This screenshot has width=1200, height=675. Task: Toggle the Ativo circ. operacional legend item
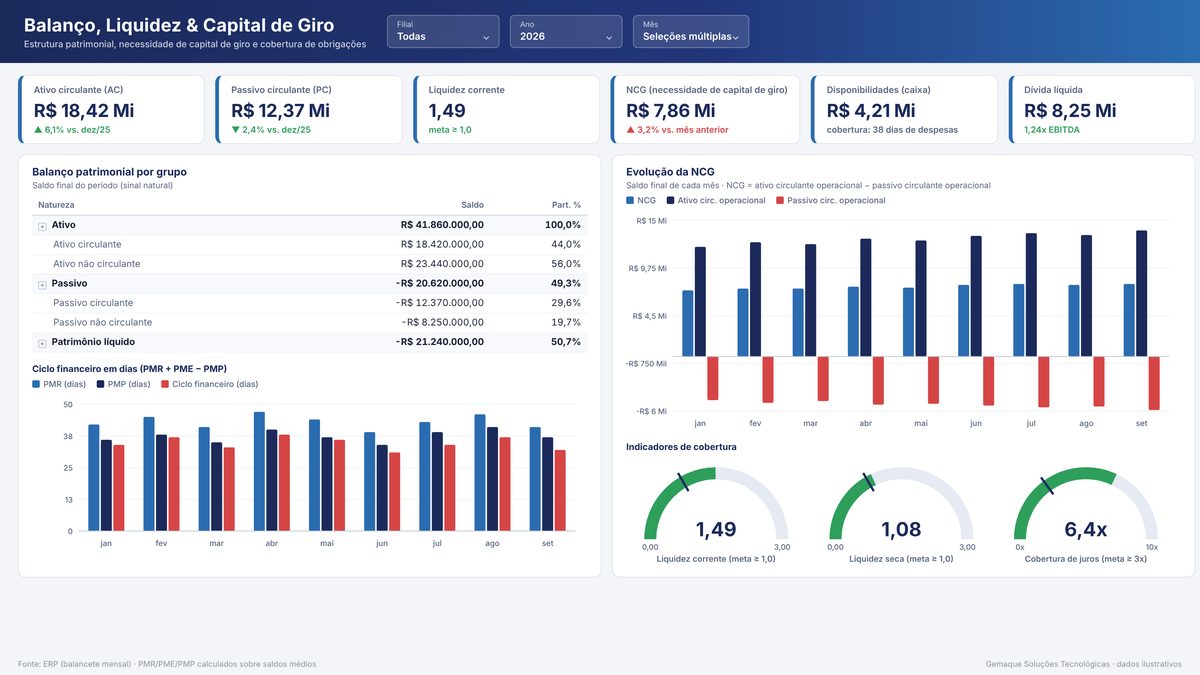[x=716, y=200]
